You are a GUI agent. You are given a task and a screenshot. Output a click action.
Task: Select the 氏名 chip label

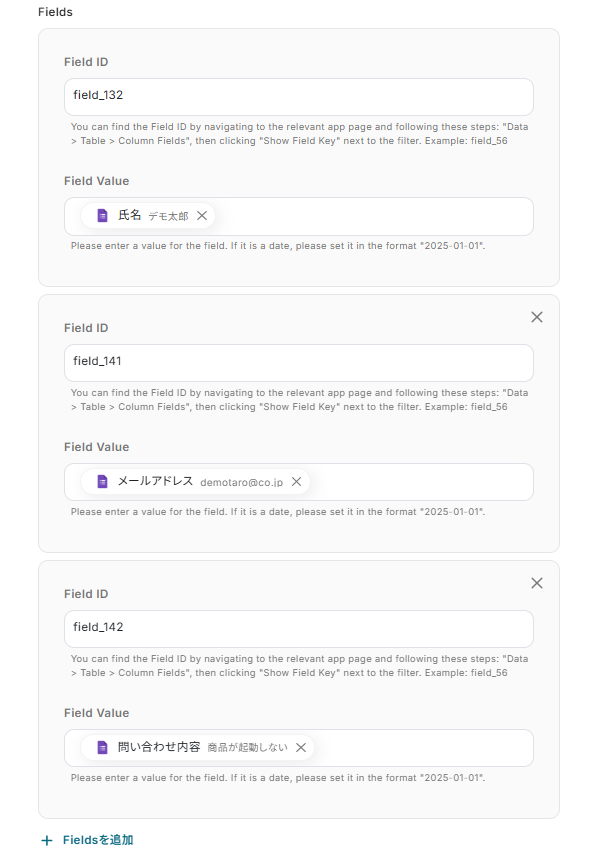click(129, 215)
